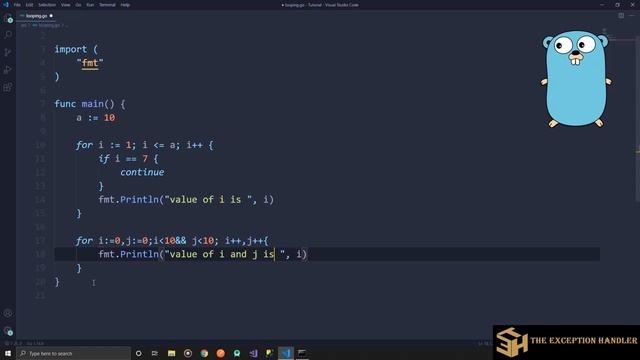Click the 'a := 10' statement
Screen dimensions: 640x360
tap(96, 118)
